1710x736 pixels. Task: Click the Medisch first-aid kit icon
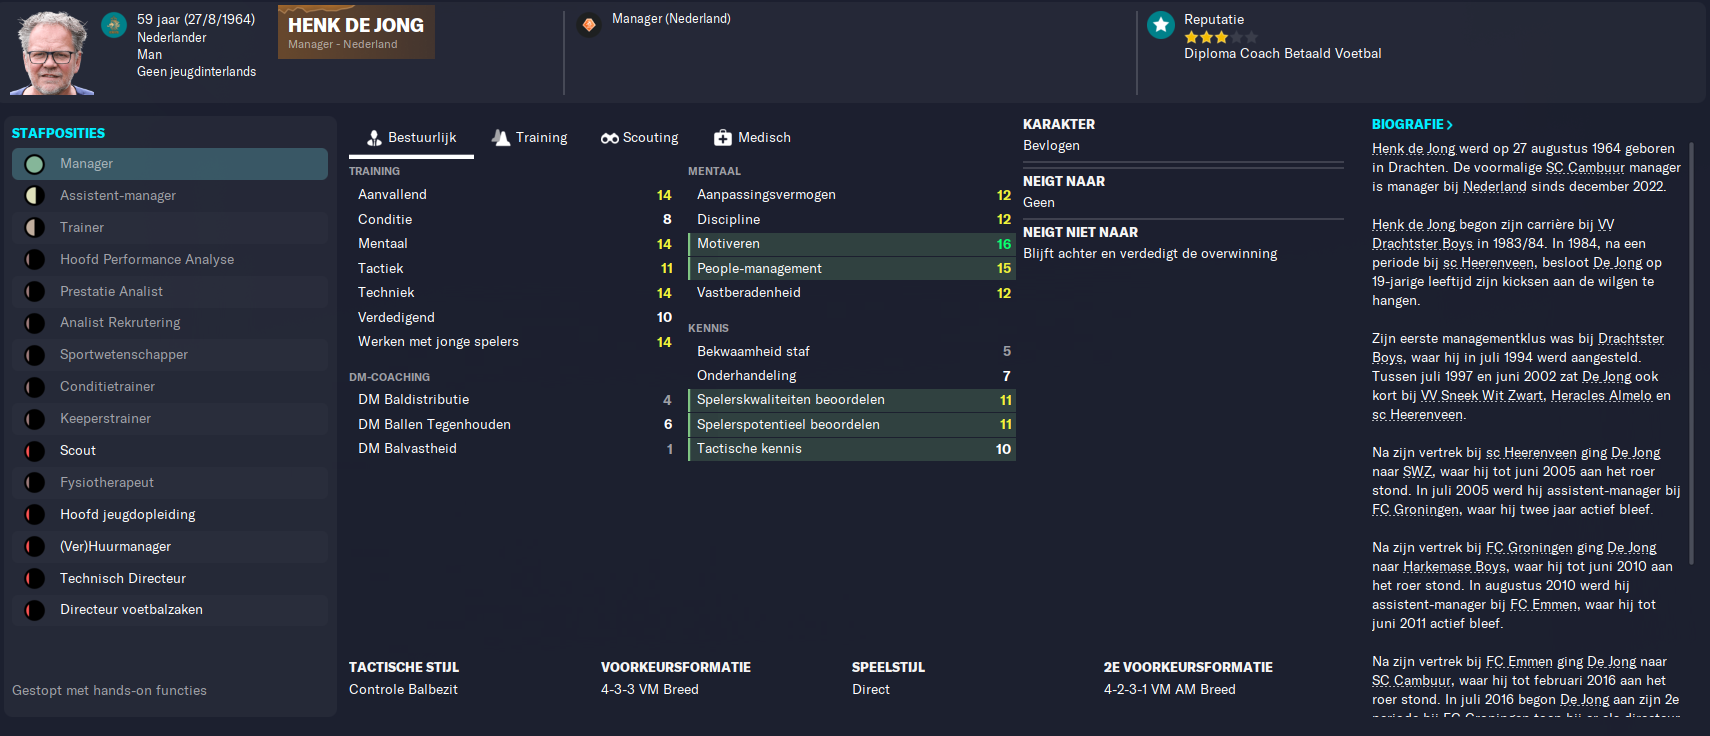(x=722, y=138)
